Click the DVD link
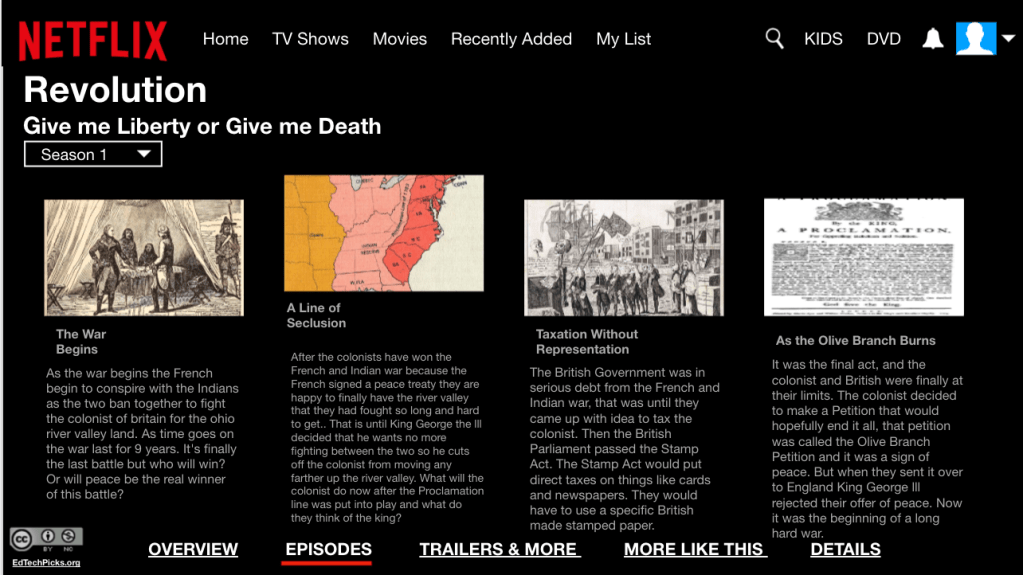Screen dimensions: 1023x575 (x=883, y=39)
